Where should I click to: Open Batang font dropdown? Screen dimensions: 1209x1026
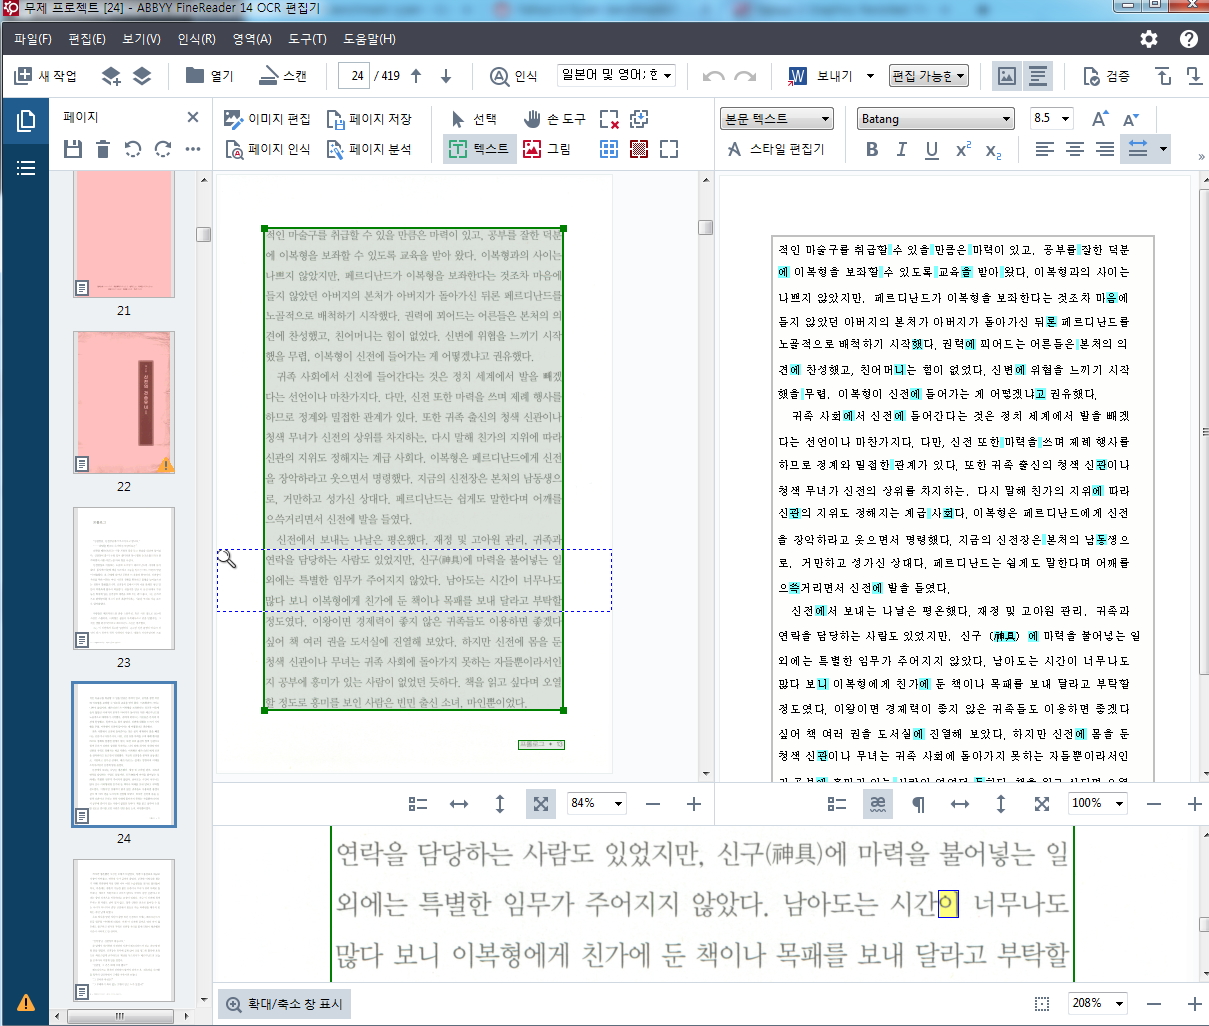(x=936, y=119)
